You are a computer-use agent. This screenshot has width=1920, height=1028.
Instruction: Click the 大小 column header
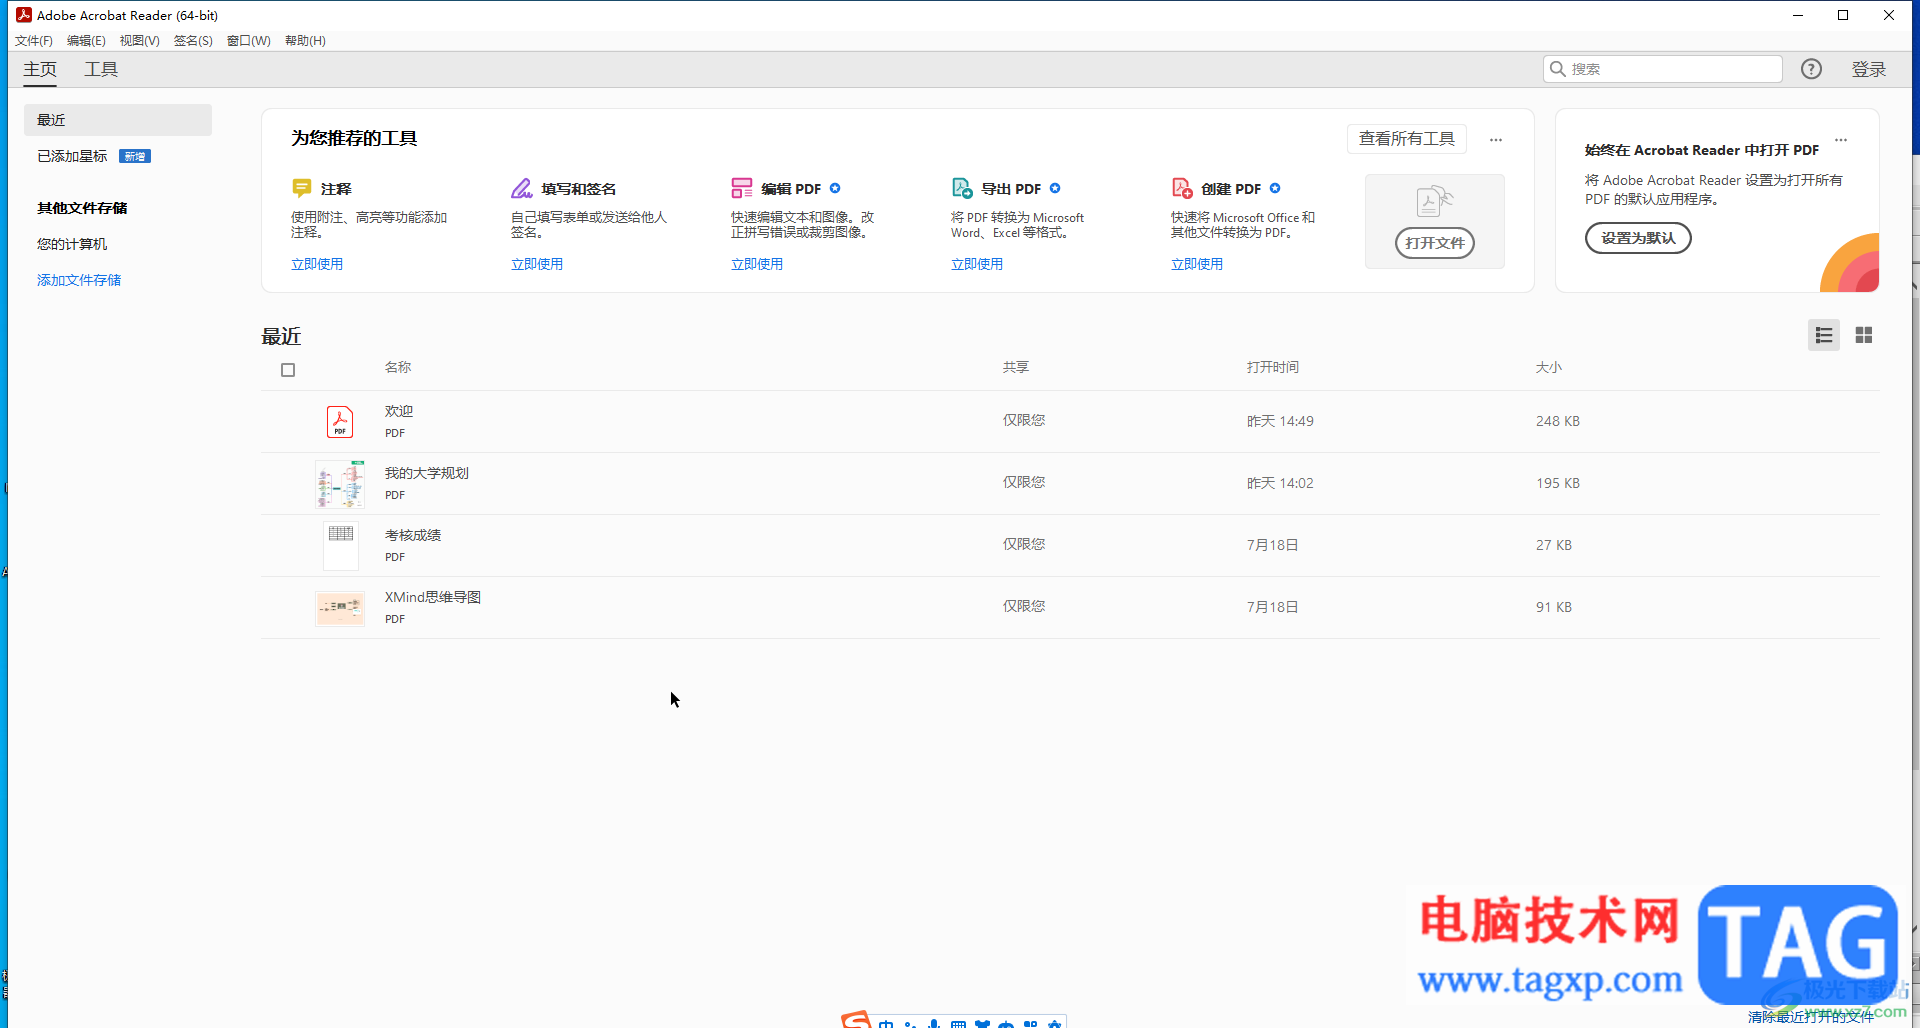point(1549,367)
